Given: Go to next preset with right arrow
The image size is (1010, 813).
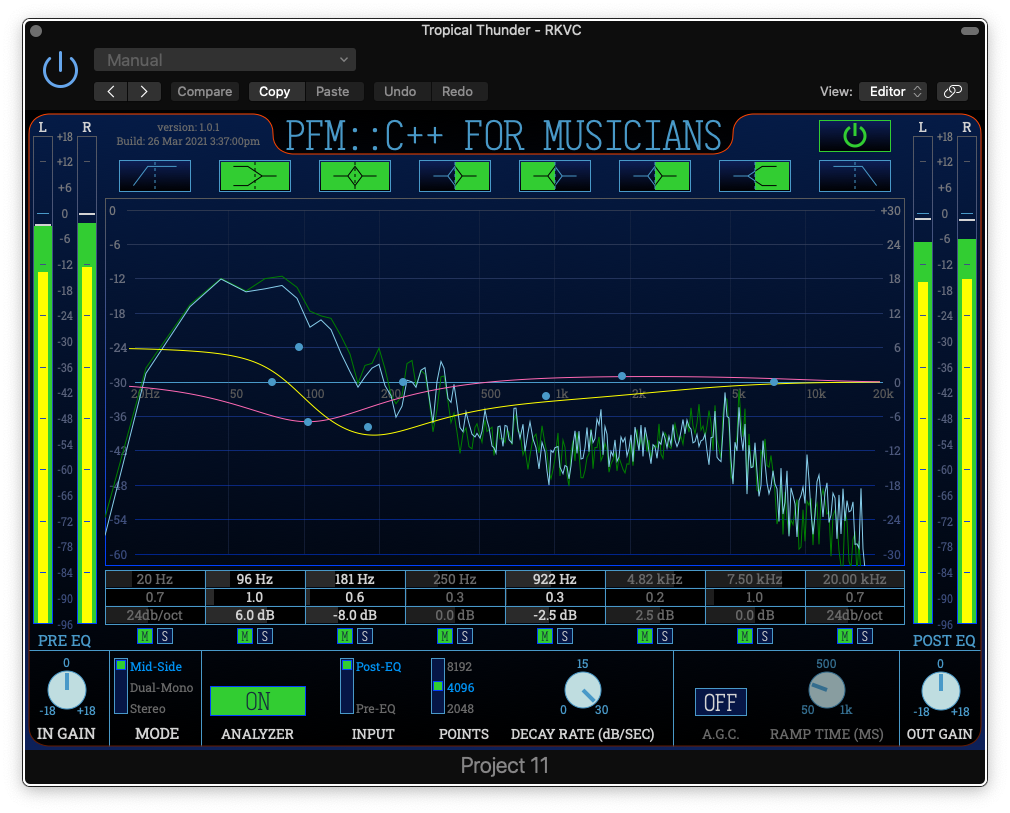Looking at the screenshot, I should (x=144, y=91).
